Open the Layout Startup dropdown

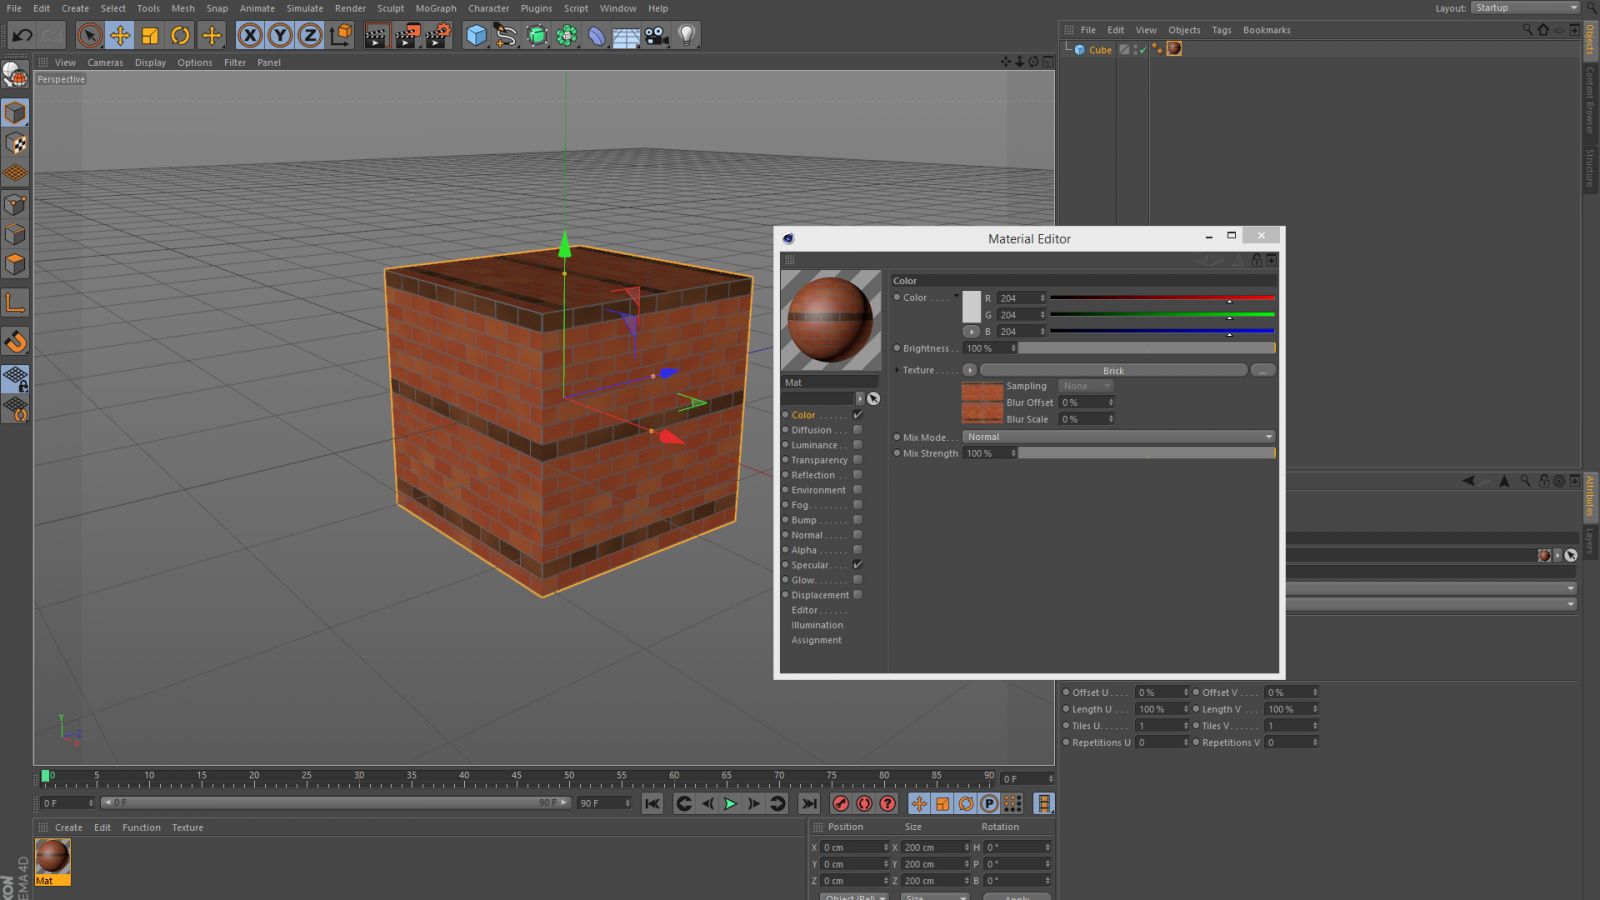coord(1524,8)
